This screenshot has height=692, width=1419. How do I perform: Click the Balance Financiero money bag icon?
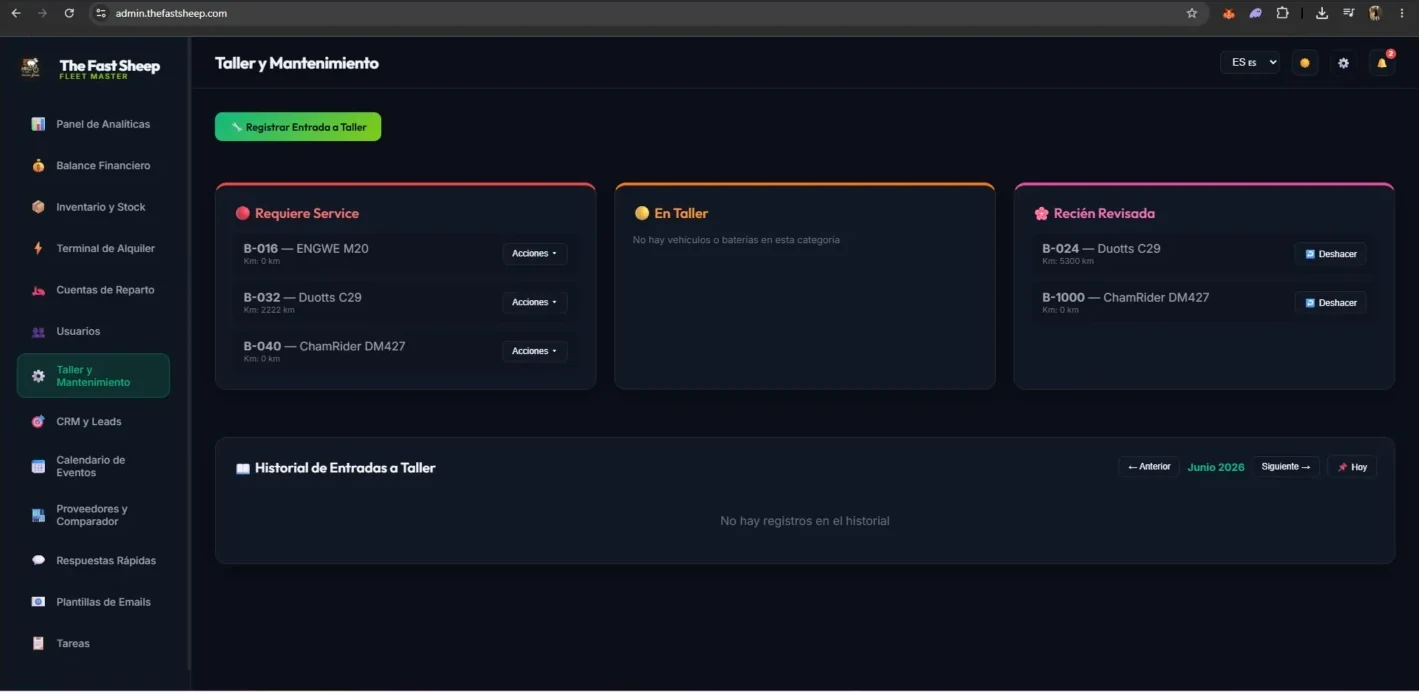point(38,166)
